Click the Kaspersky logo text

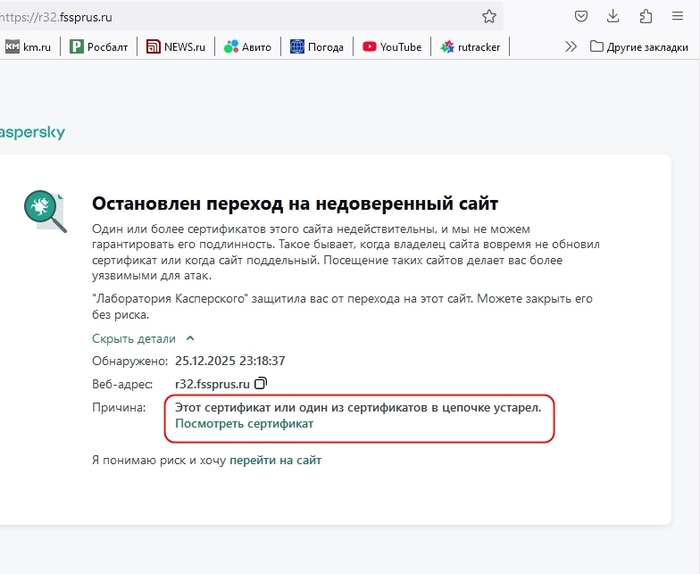point(32,132)
